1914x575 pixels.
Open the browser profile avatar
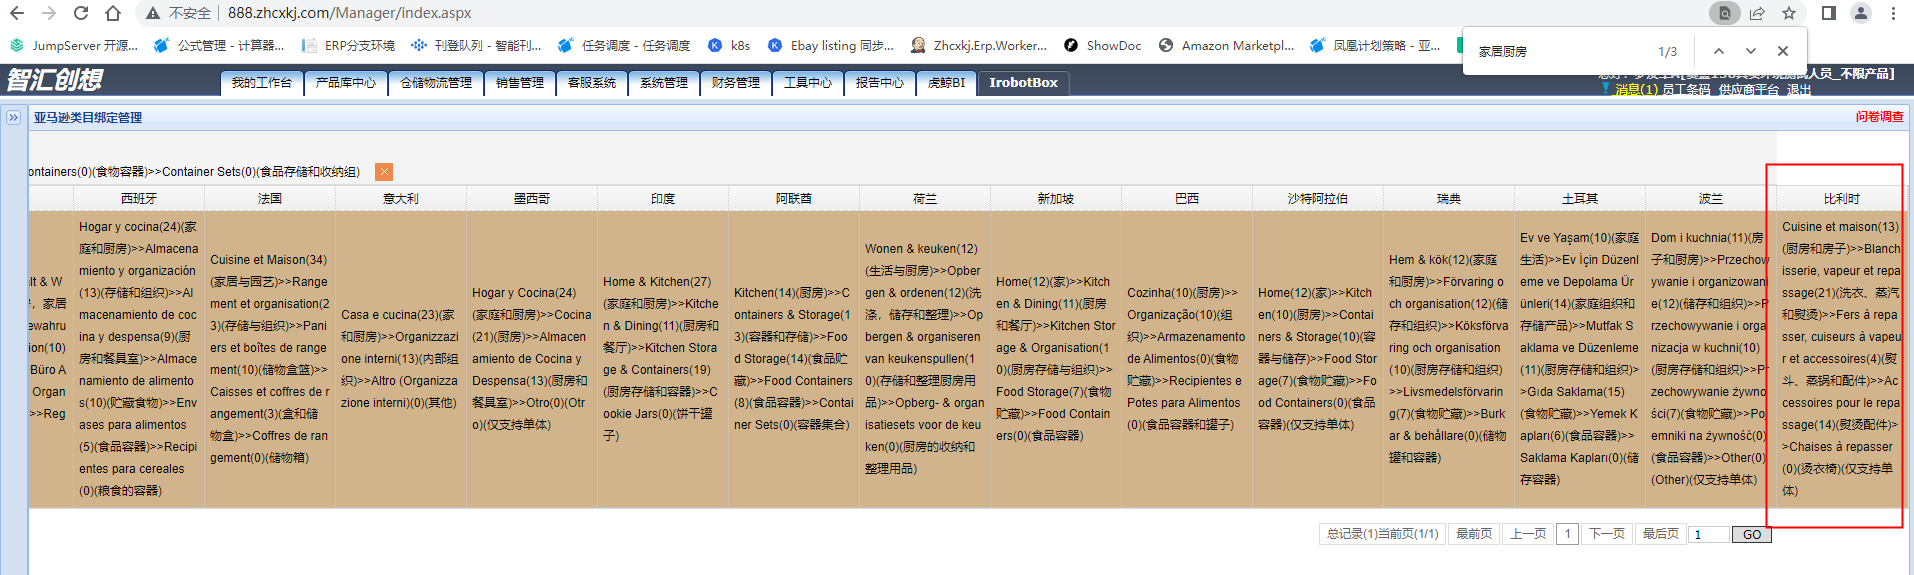click(1861, 13)
